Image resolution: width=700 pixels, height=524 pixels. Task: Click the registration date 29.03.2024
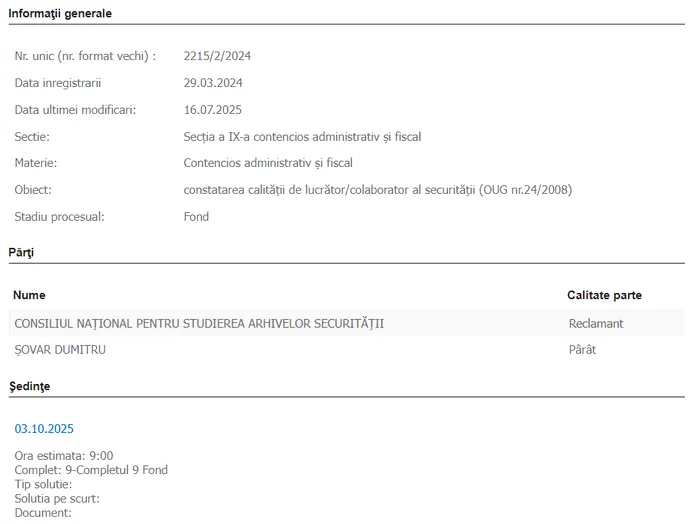coord(213,83)
